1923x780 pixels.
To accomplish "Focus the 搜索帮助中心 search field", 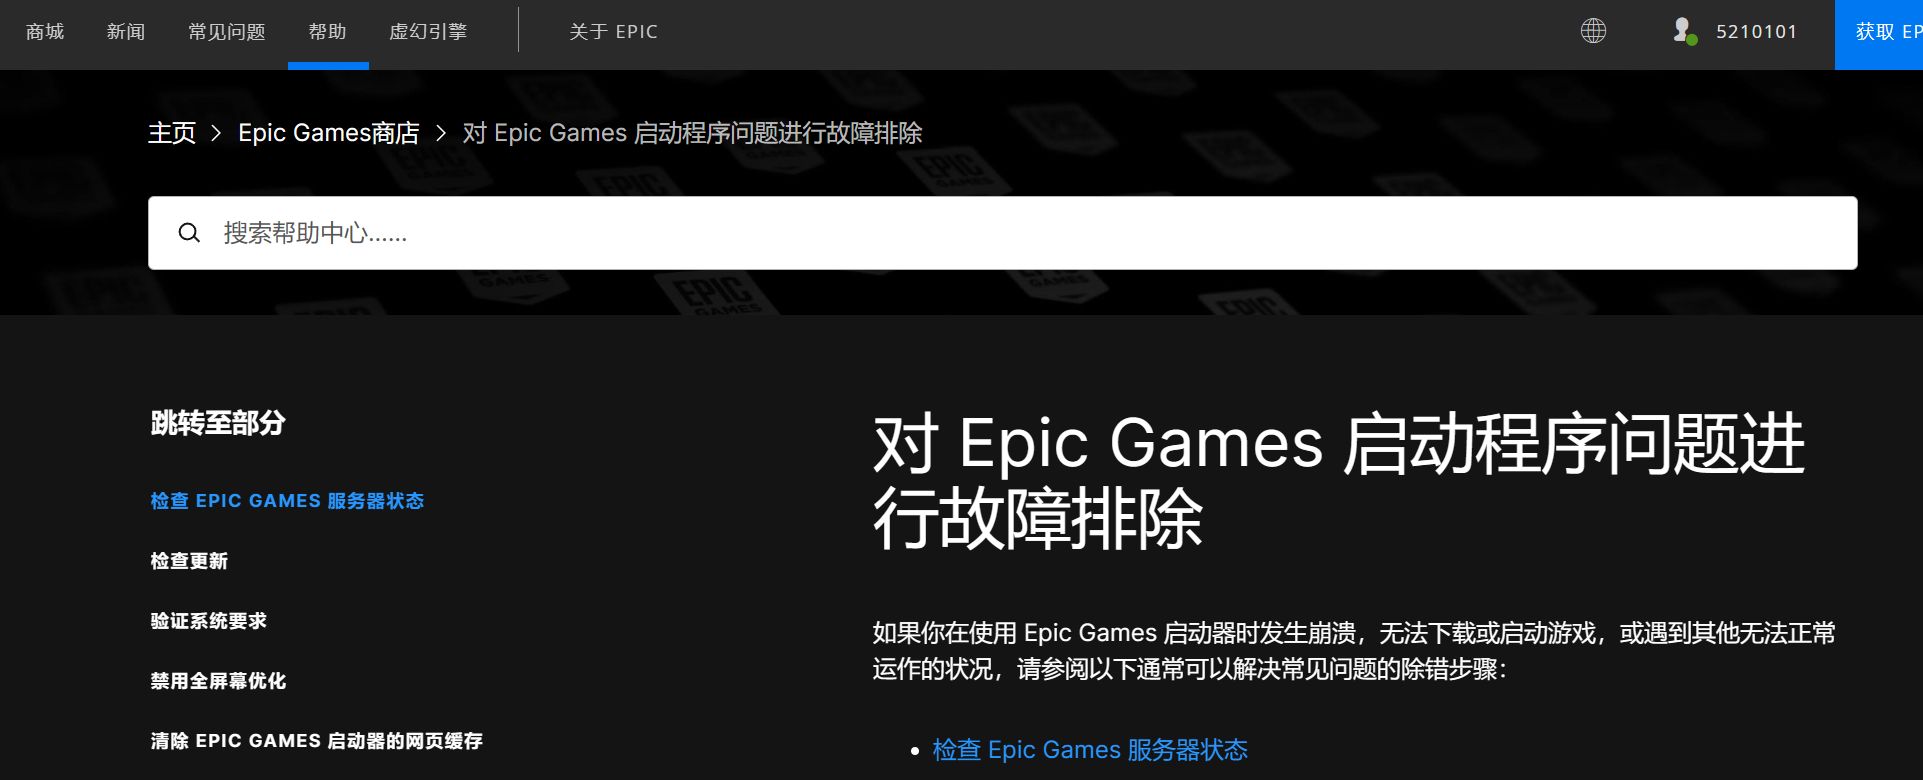I will tap(1003, 233).
